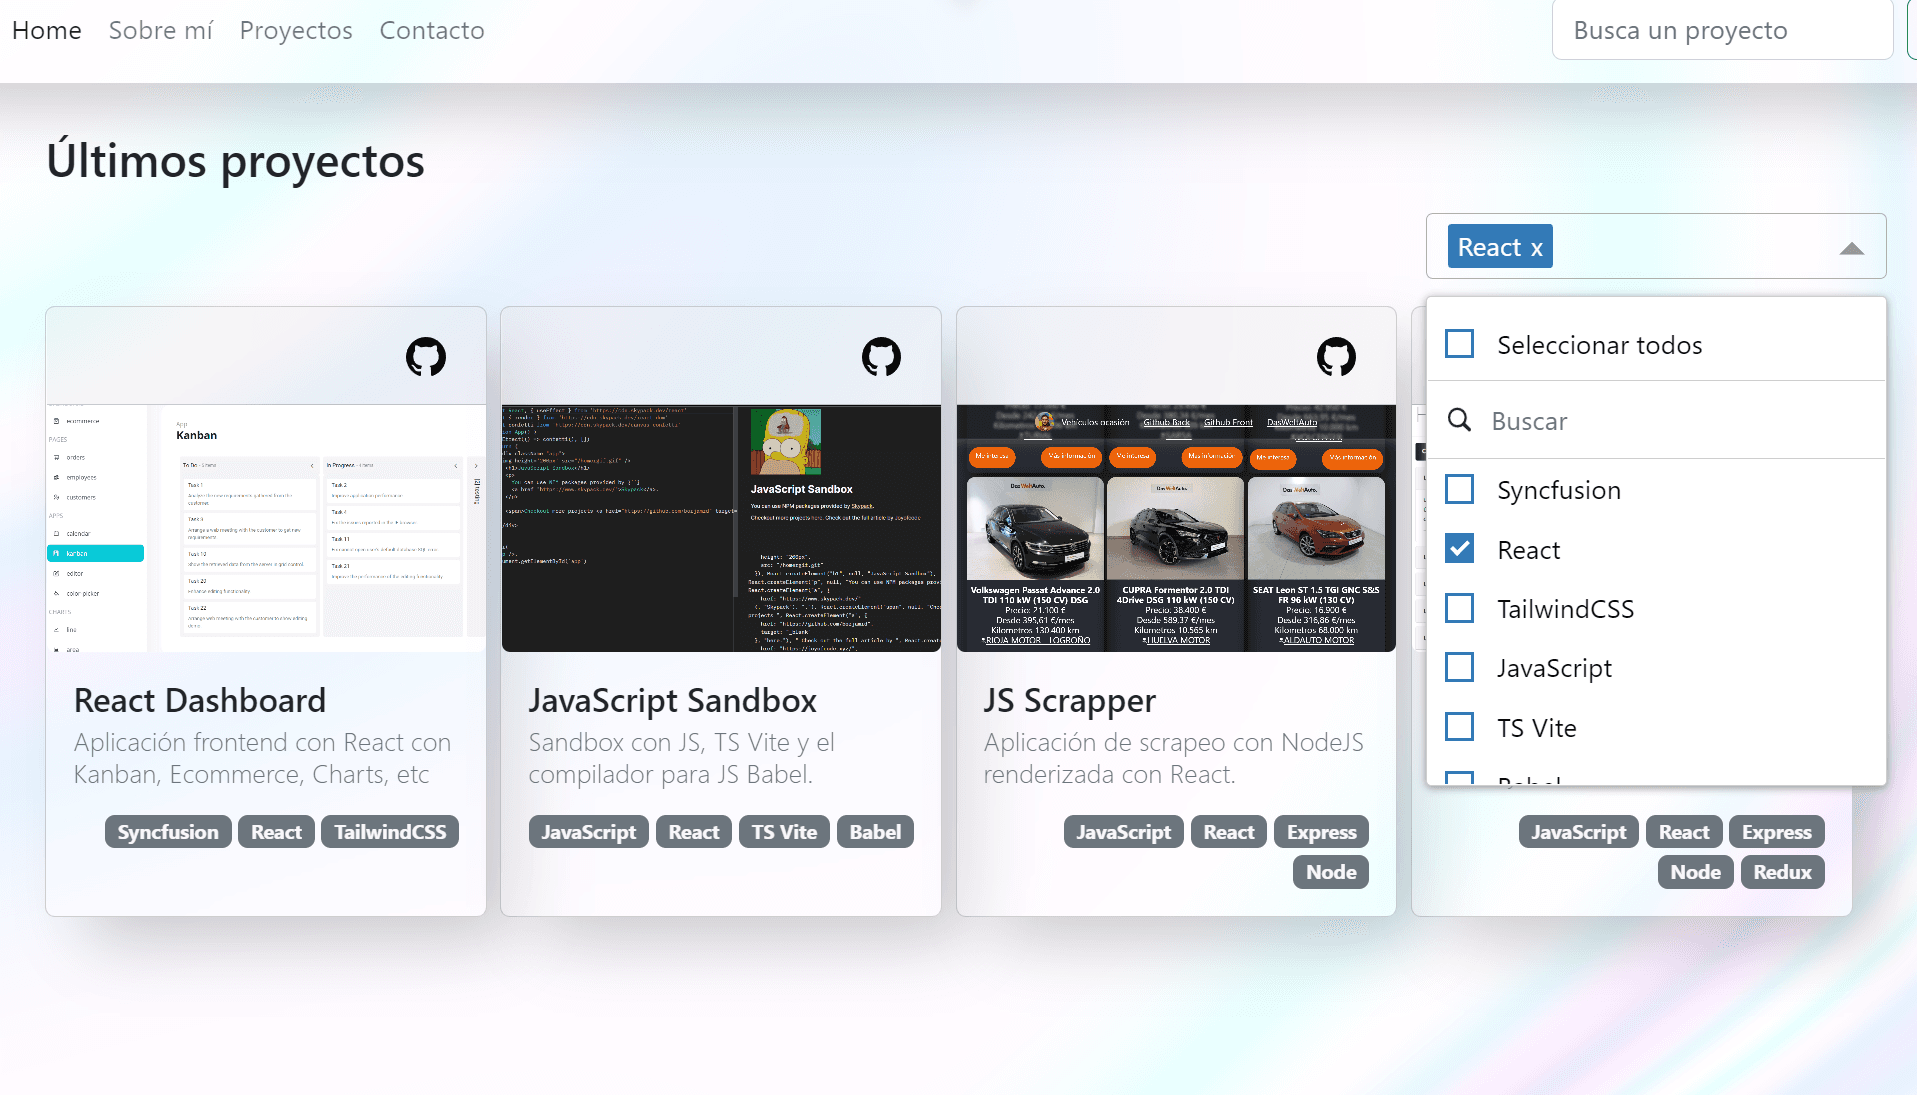Click Syncfusion tag on React Dashboard card
This screenshot has width=1917, height=1095.
tap(168, 832)
